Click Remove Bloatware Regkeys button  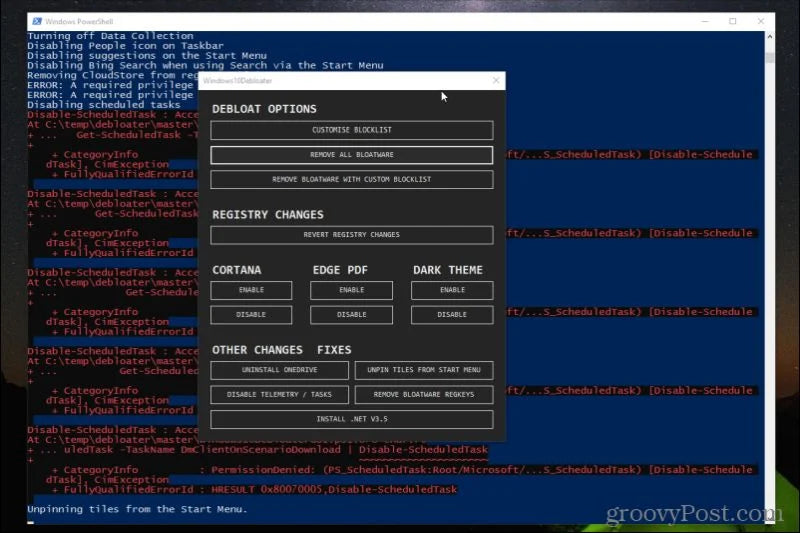tap(424, 395)
